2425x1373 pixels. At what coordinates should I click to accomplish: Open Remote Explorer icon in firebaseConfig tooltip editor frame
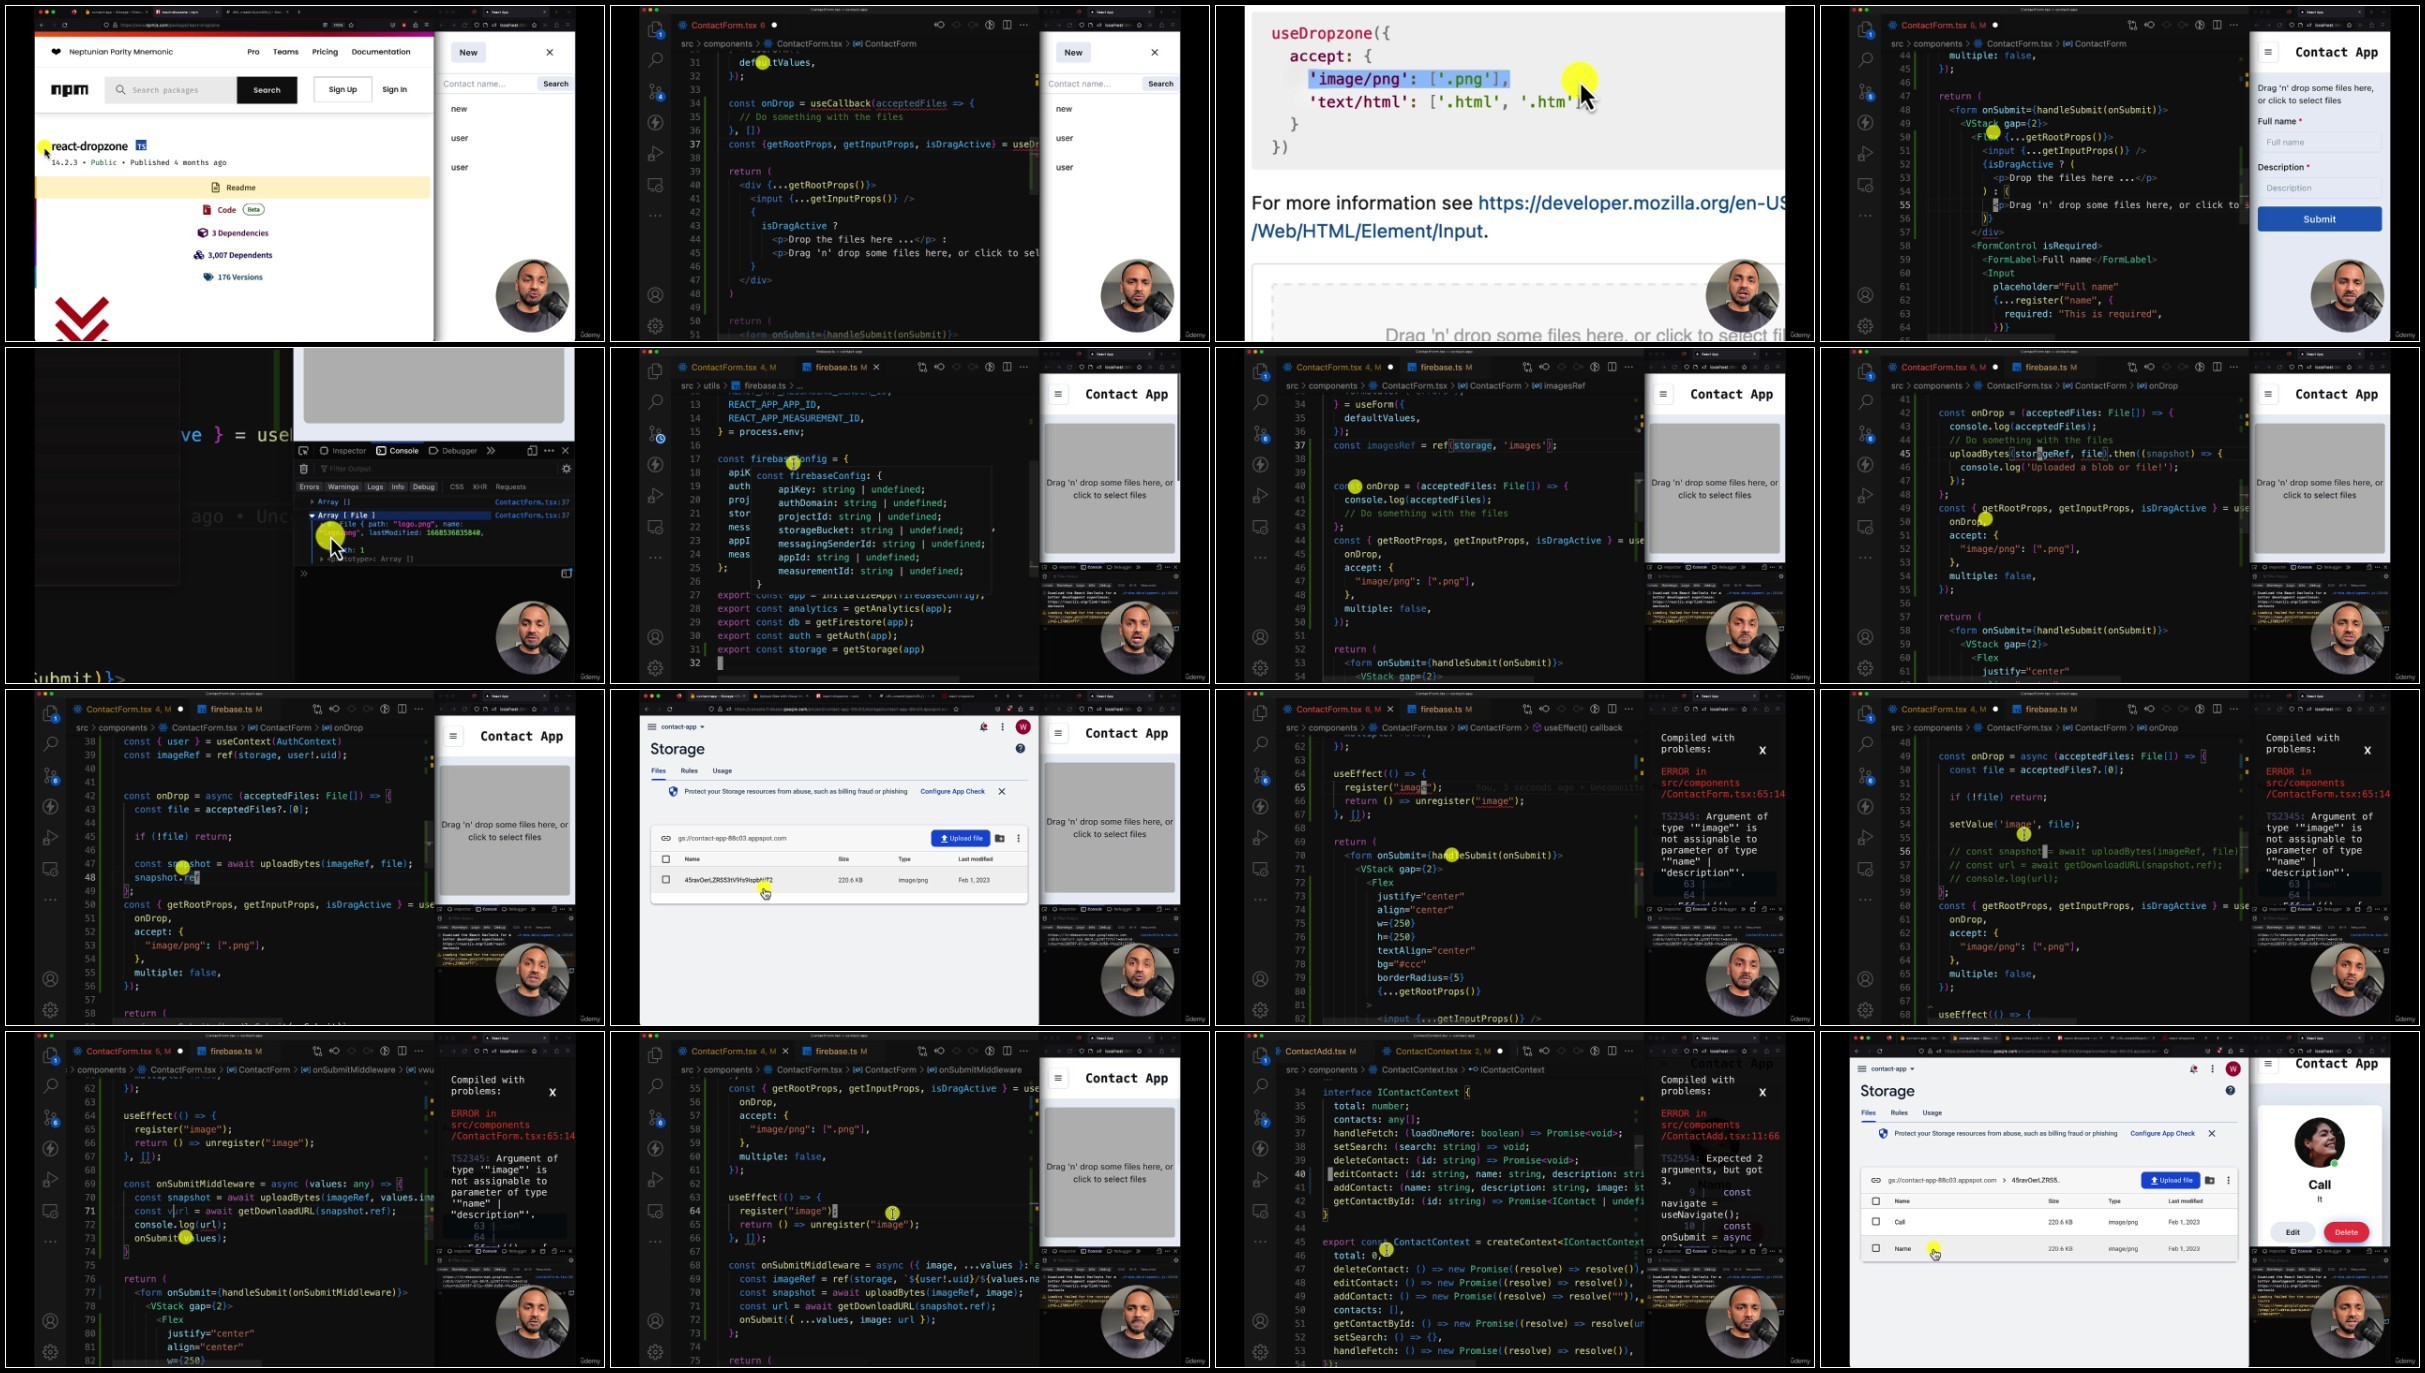tap(655, 527)
